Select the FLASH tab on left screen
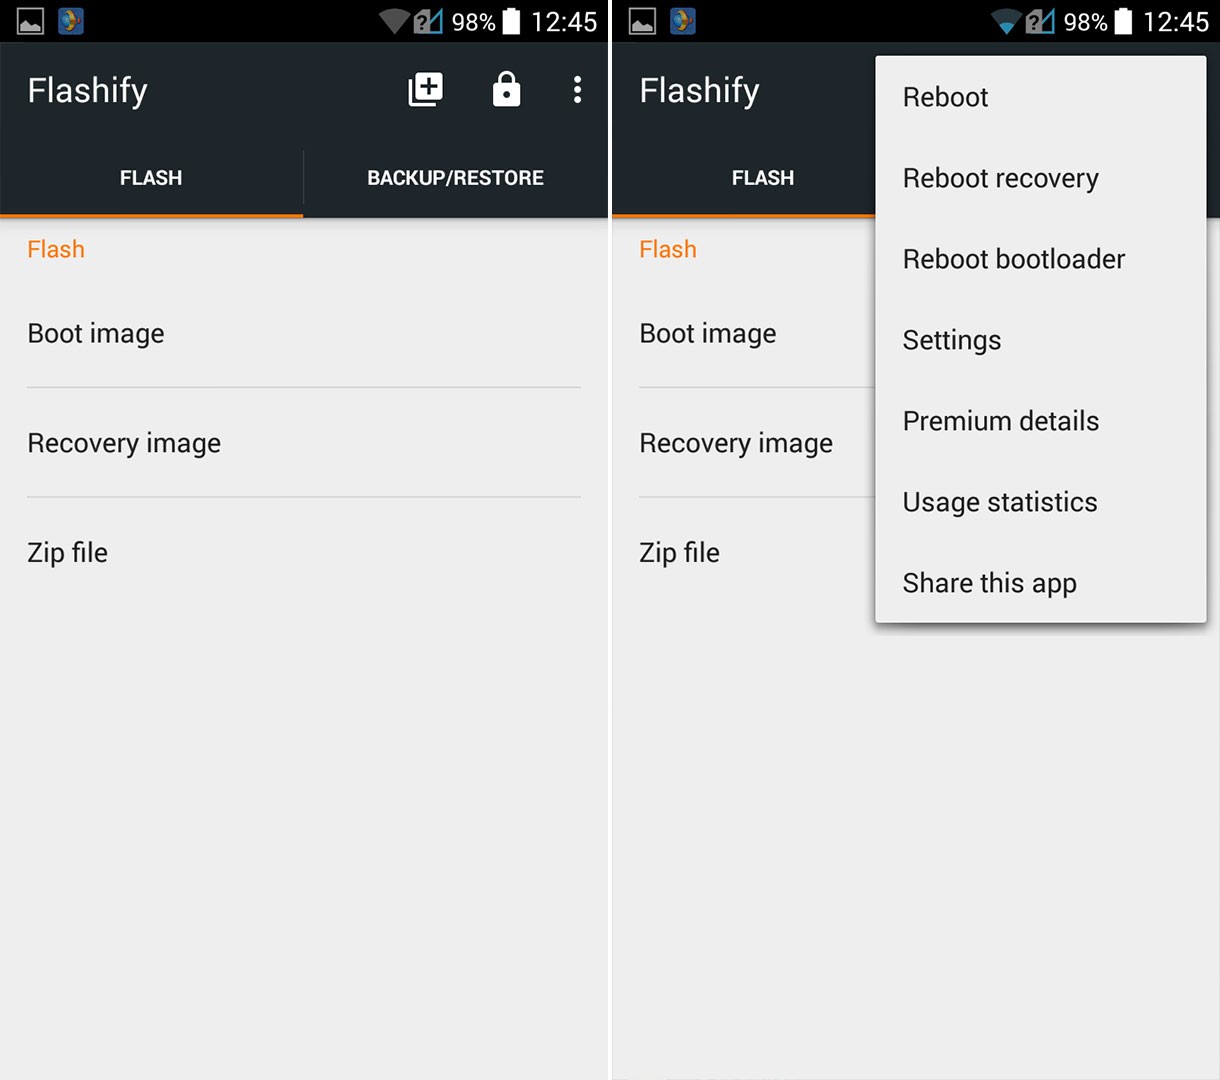The image size is (1220, 1080). point(151,178)
